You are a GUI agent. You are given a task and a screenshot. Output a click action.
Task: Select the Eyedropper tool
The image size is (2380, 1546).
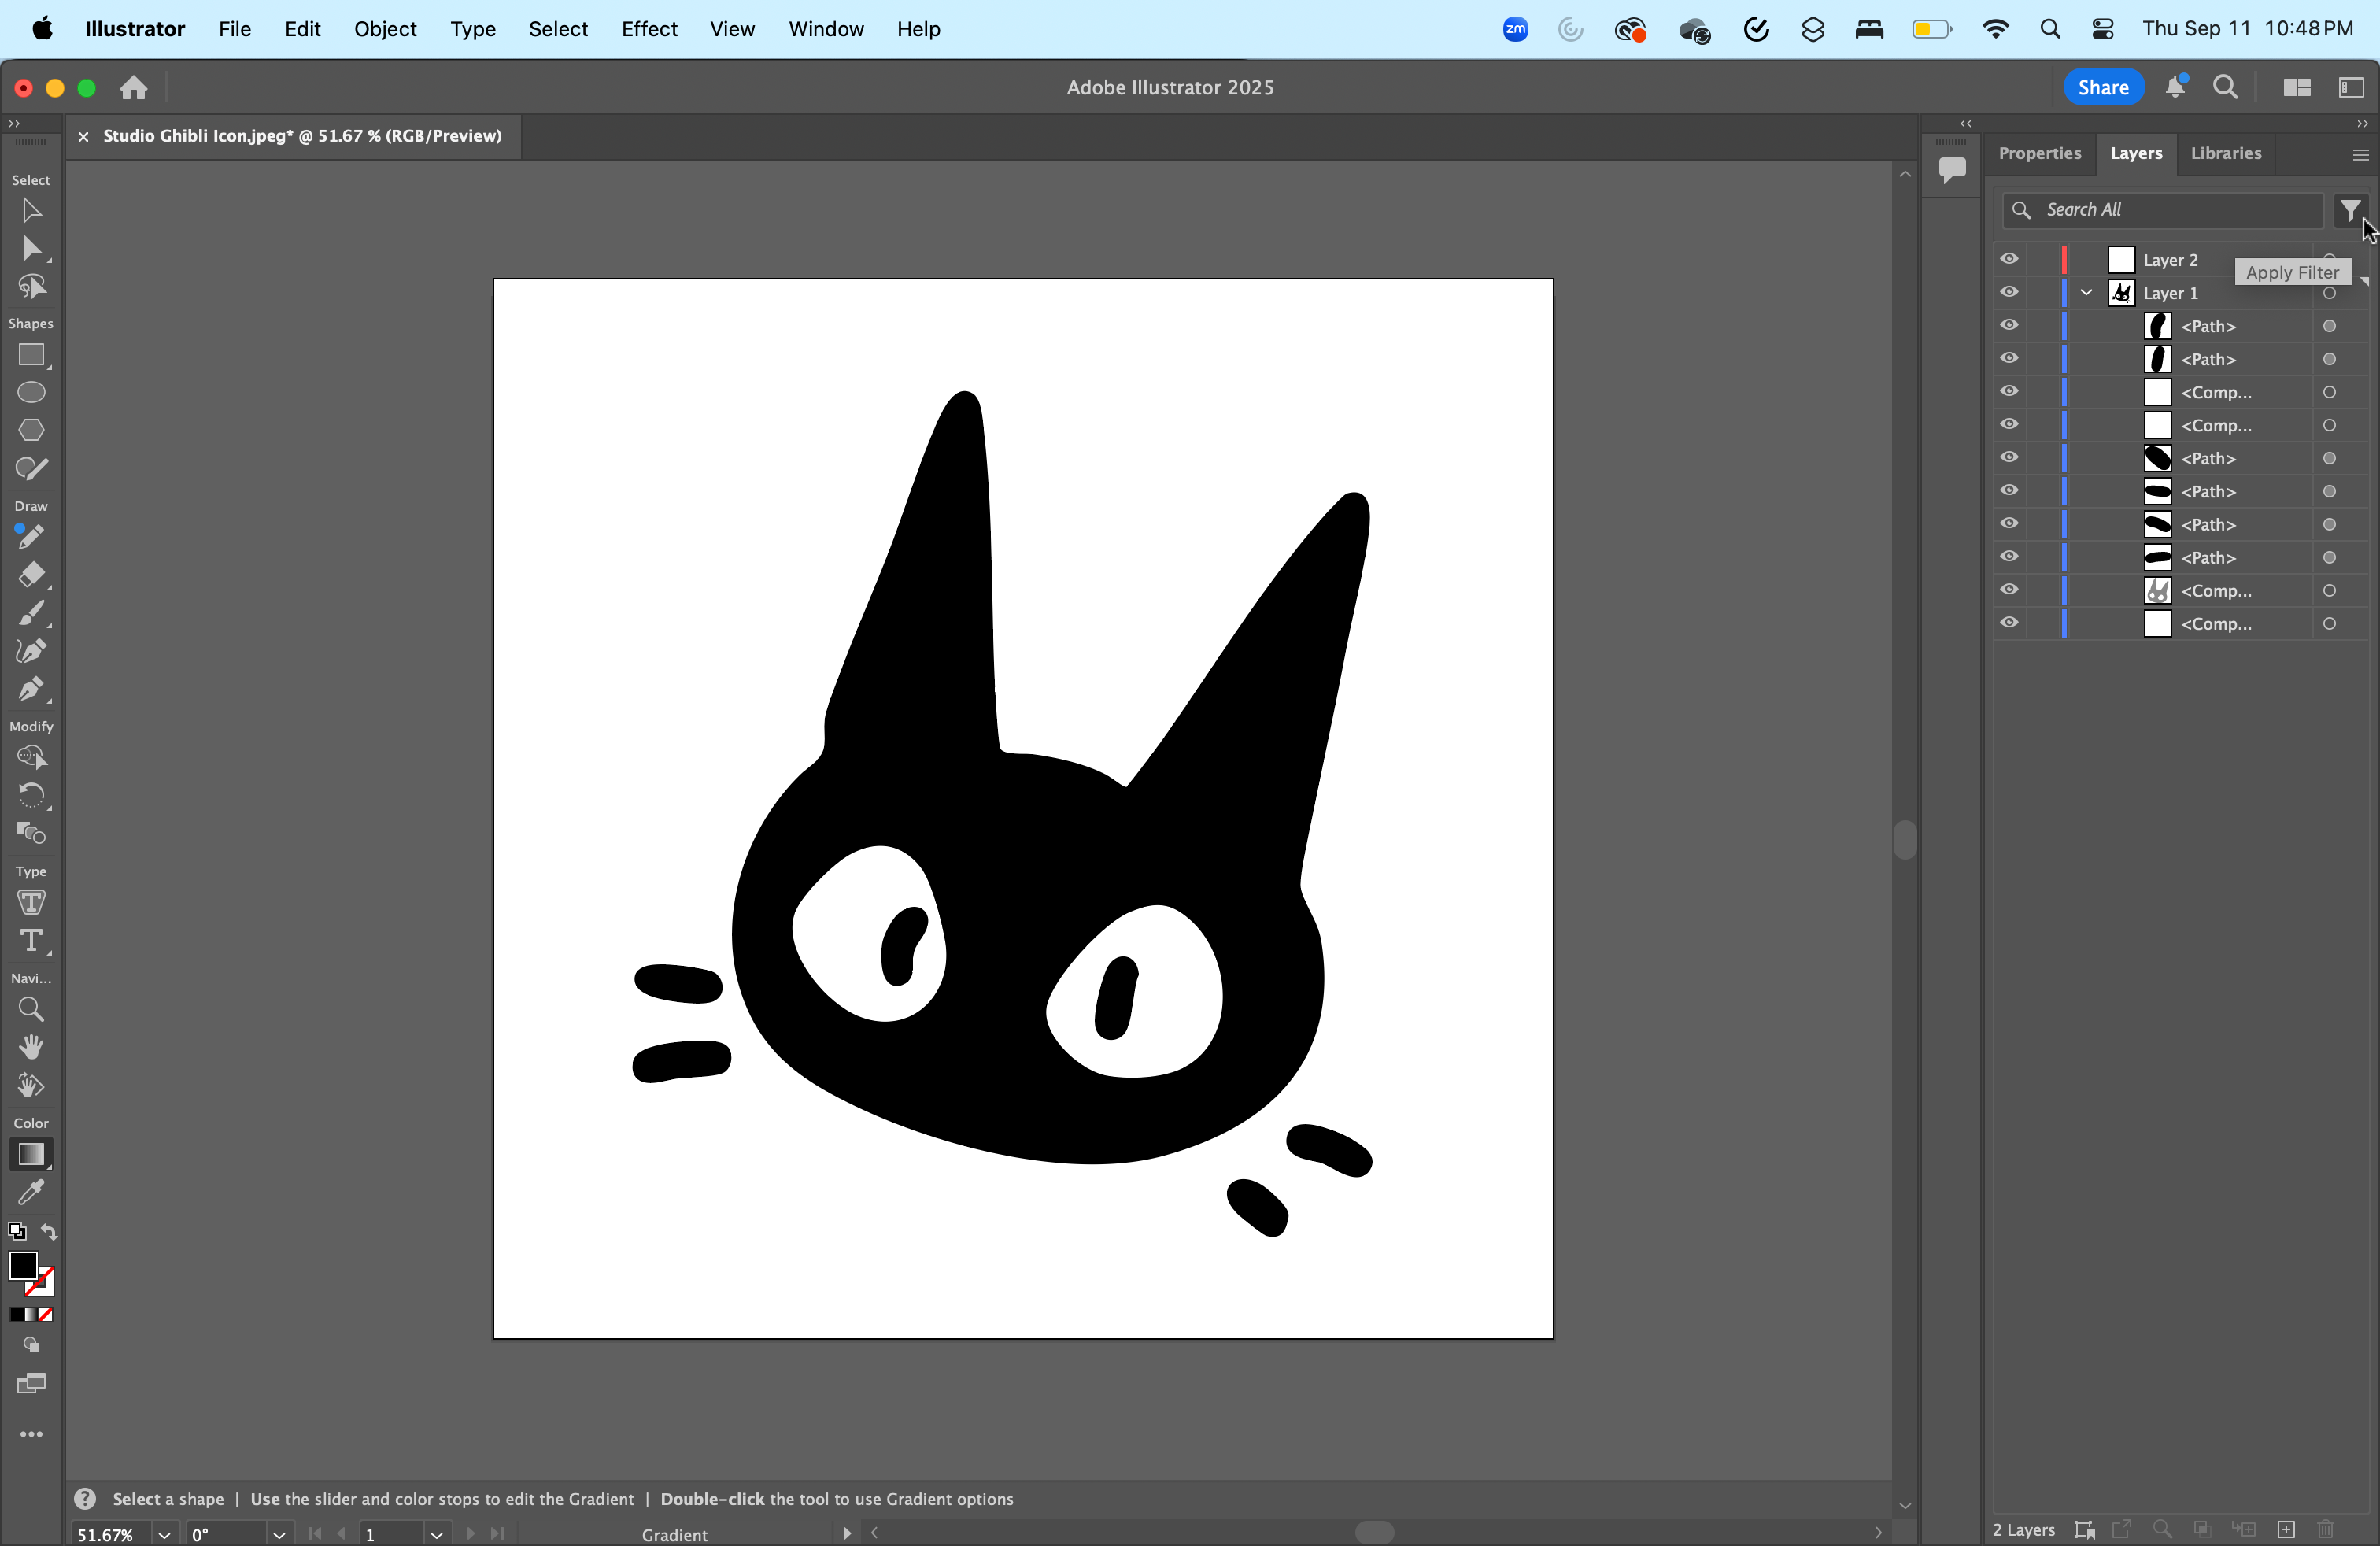[31, 1192]
